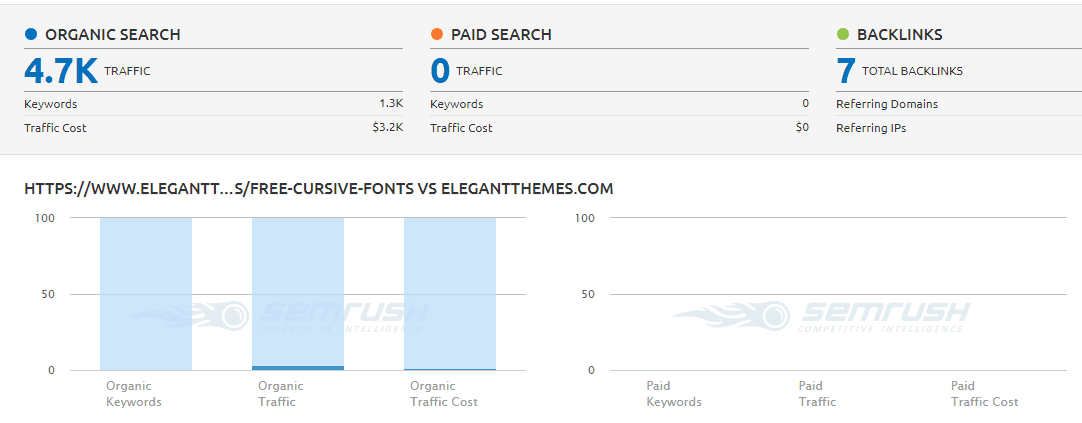
Task: Click the Paid Traffic axis label
Action: pyautogui.click(x=817, y=394)
